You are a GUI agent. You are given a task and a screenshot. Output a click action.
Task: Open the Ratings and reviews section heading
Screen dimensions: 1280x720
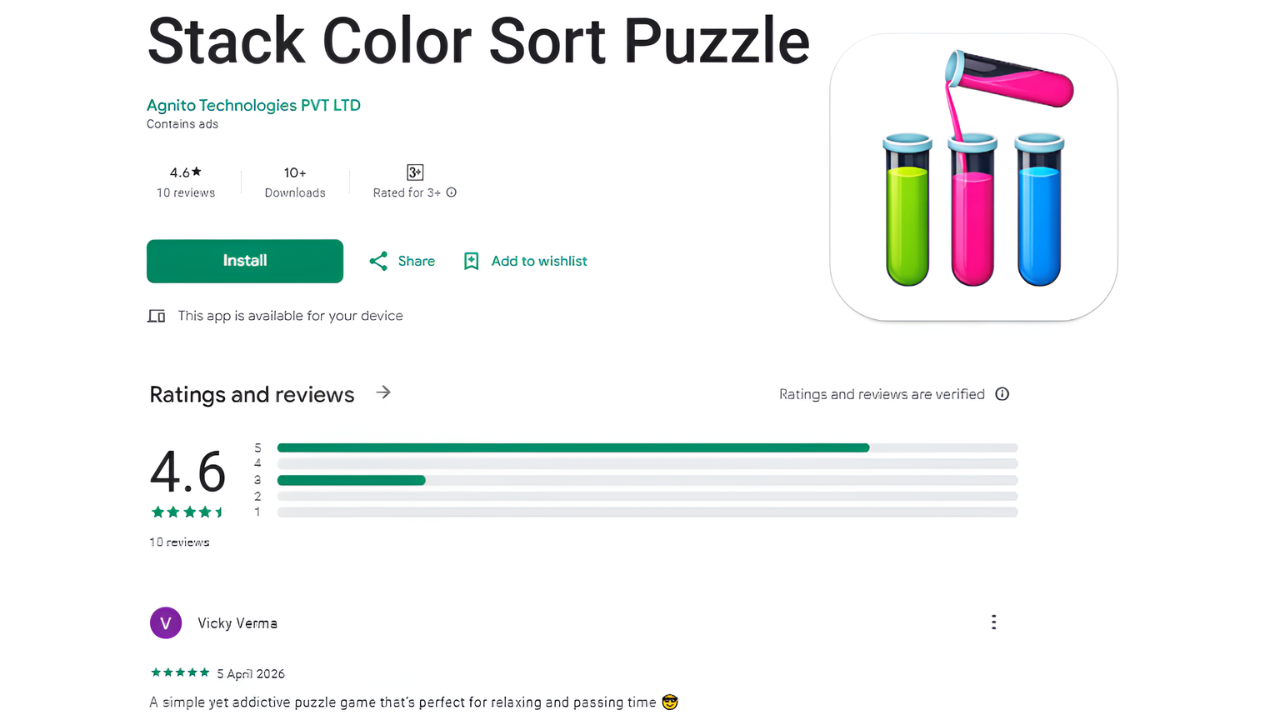[251, 394]
